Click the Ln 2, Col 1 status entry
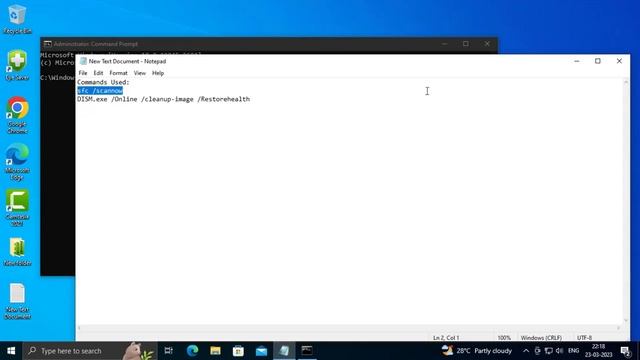 coord(446,338)
